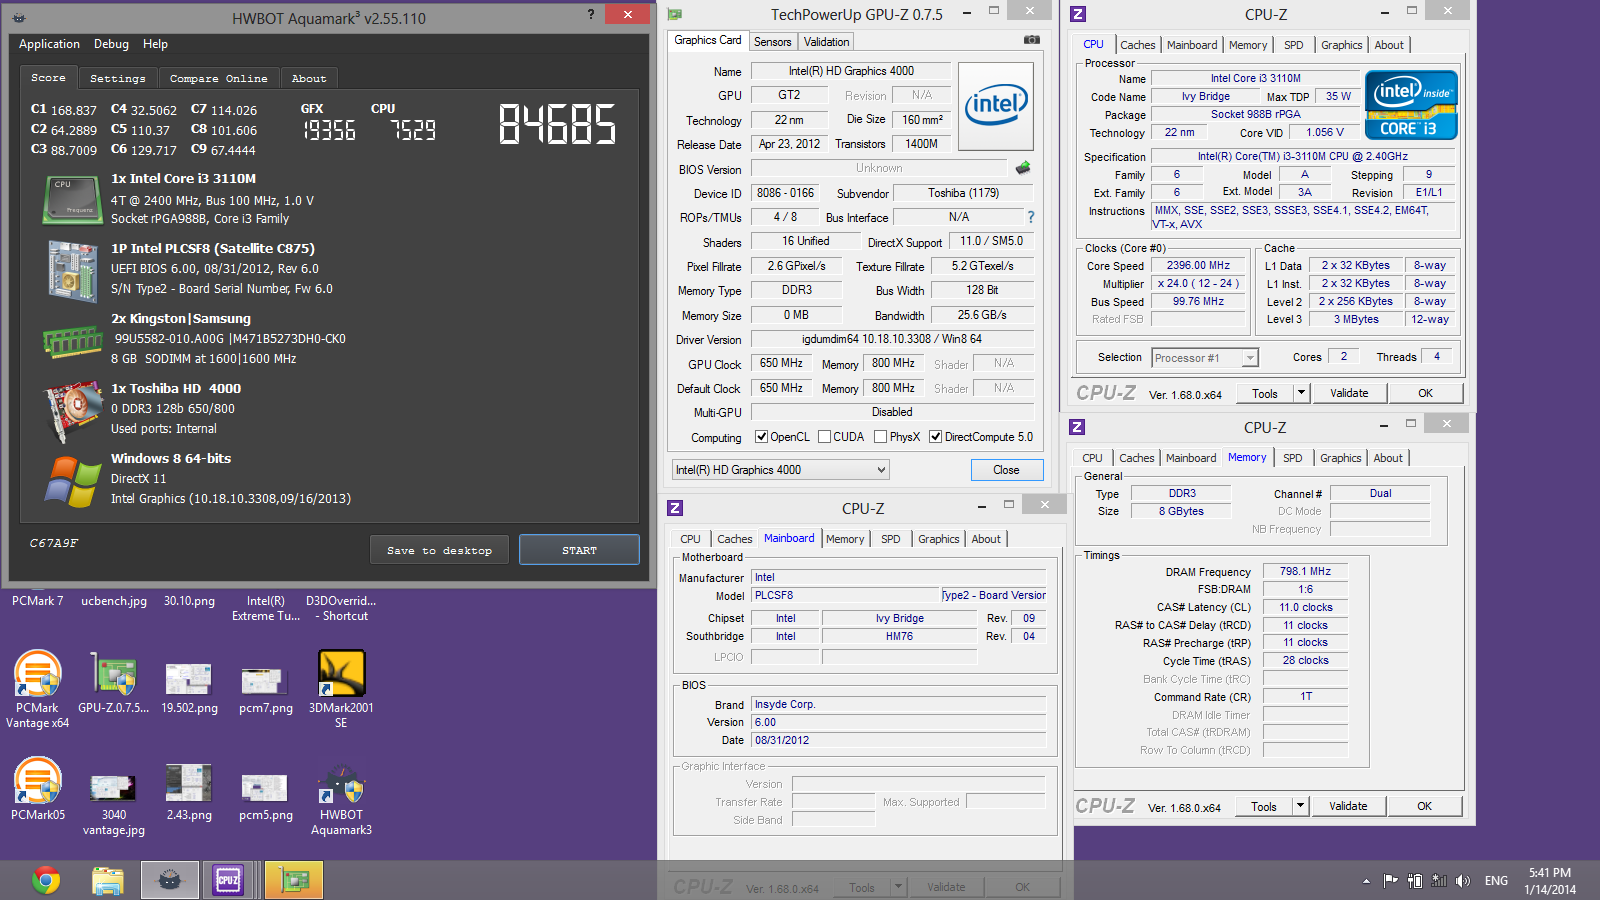Open Caches tab in top CPU-Z

point(1137,45)
